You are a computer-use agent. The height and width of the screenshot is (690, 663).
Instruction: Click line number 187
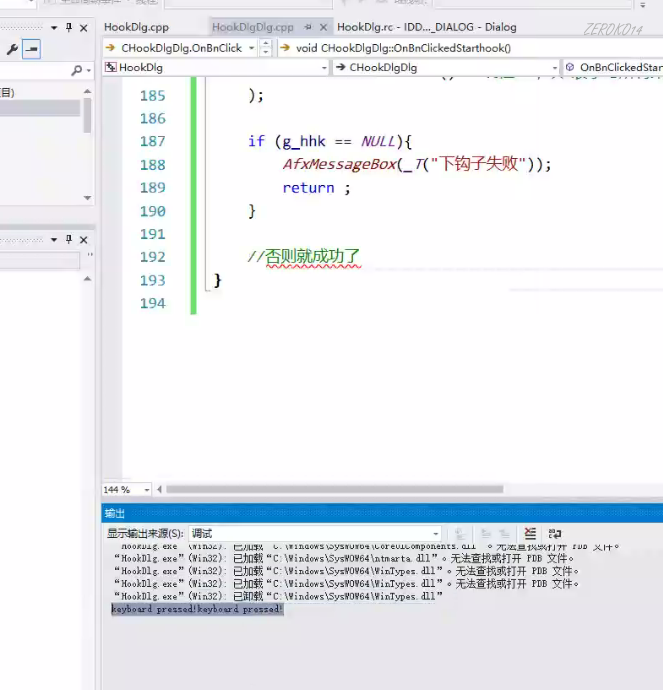[x=152, y=141]
